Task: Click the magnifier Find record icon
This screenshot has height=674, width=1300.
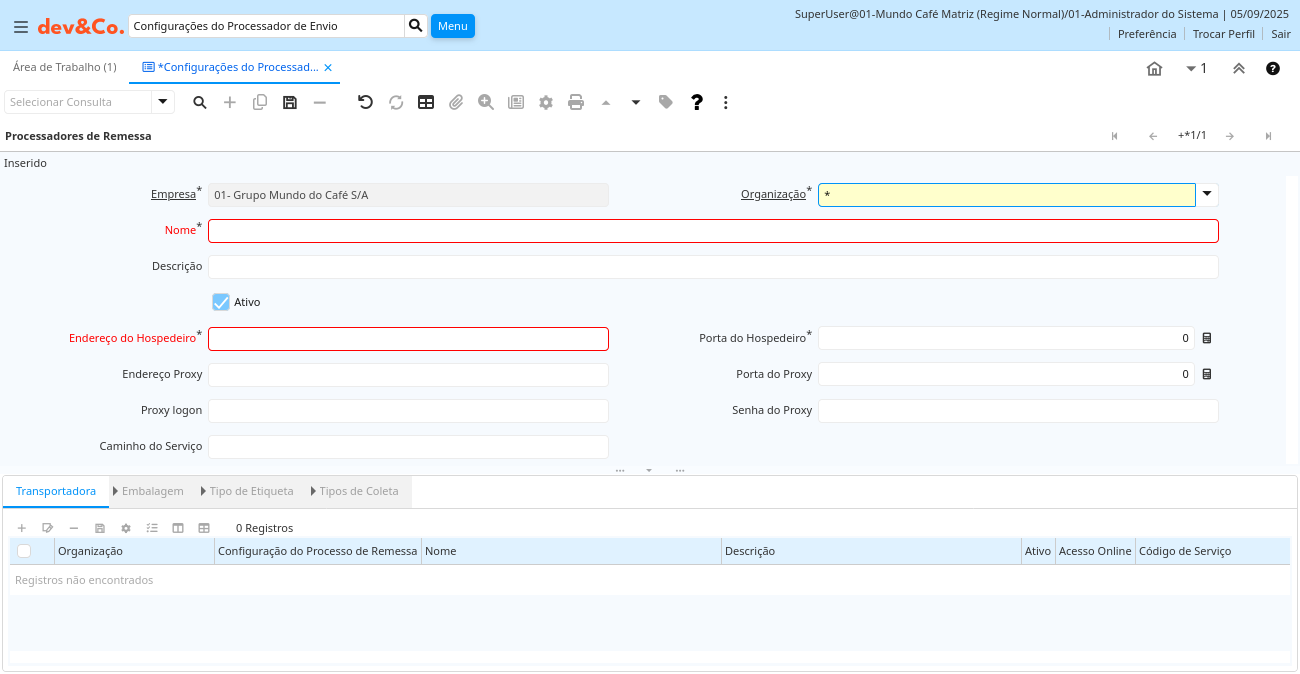Action: coord(200,102)
